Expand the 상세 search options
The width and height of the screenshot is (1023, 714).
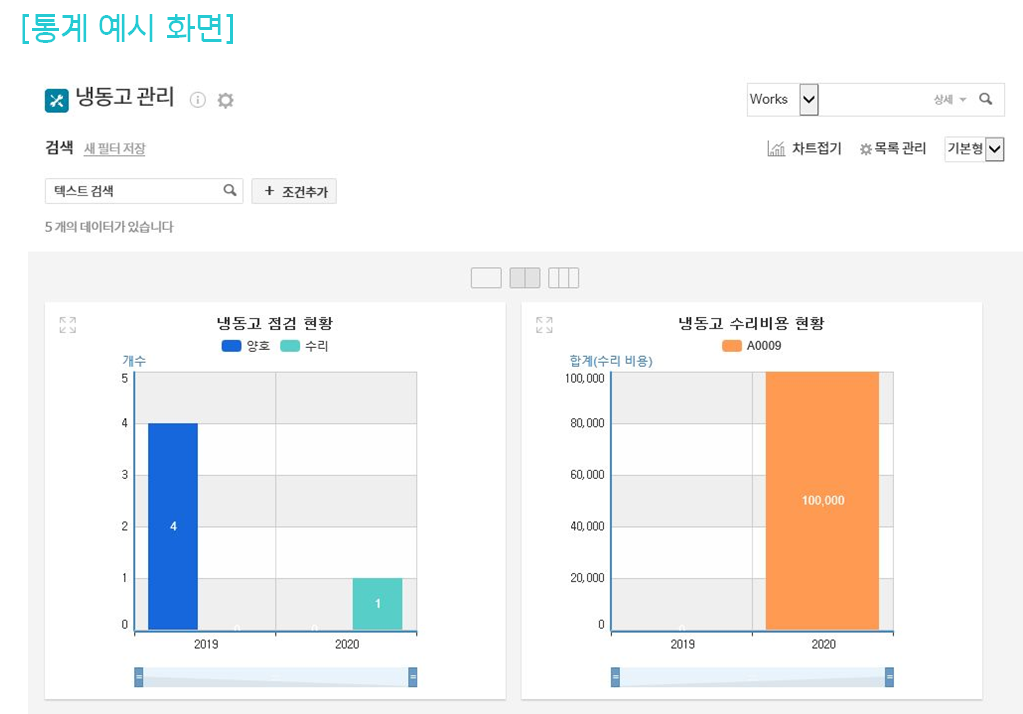pyautogui.click(x=949, y=99)
